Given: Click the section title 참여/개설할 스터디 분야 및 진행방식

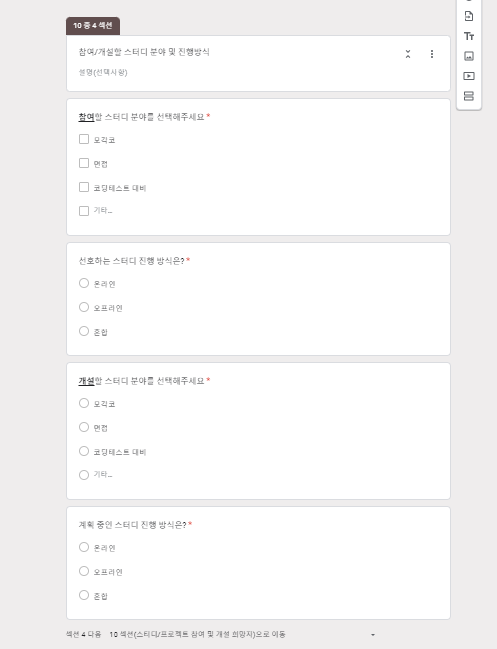Looking at the screenshot, I should tap(144, 52).
